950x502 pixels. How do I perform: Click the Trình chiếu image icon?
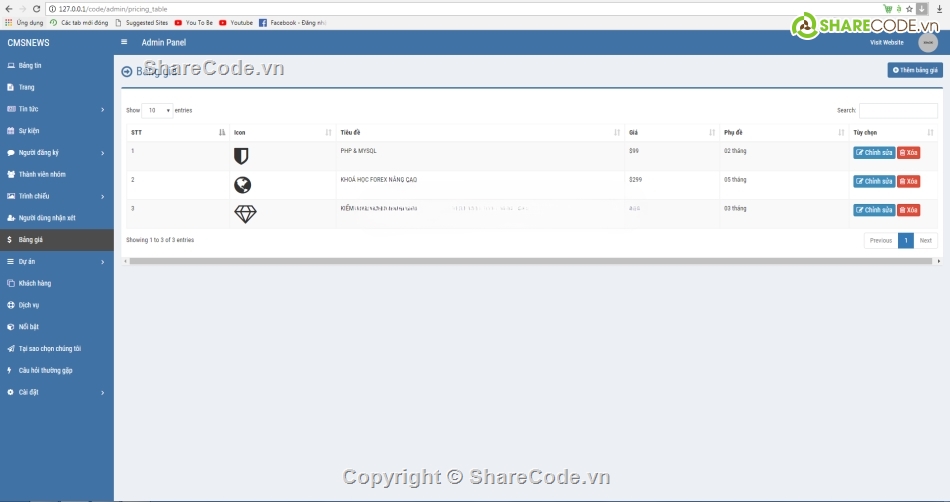pyautogui.click(x=11, y=196)
